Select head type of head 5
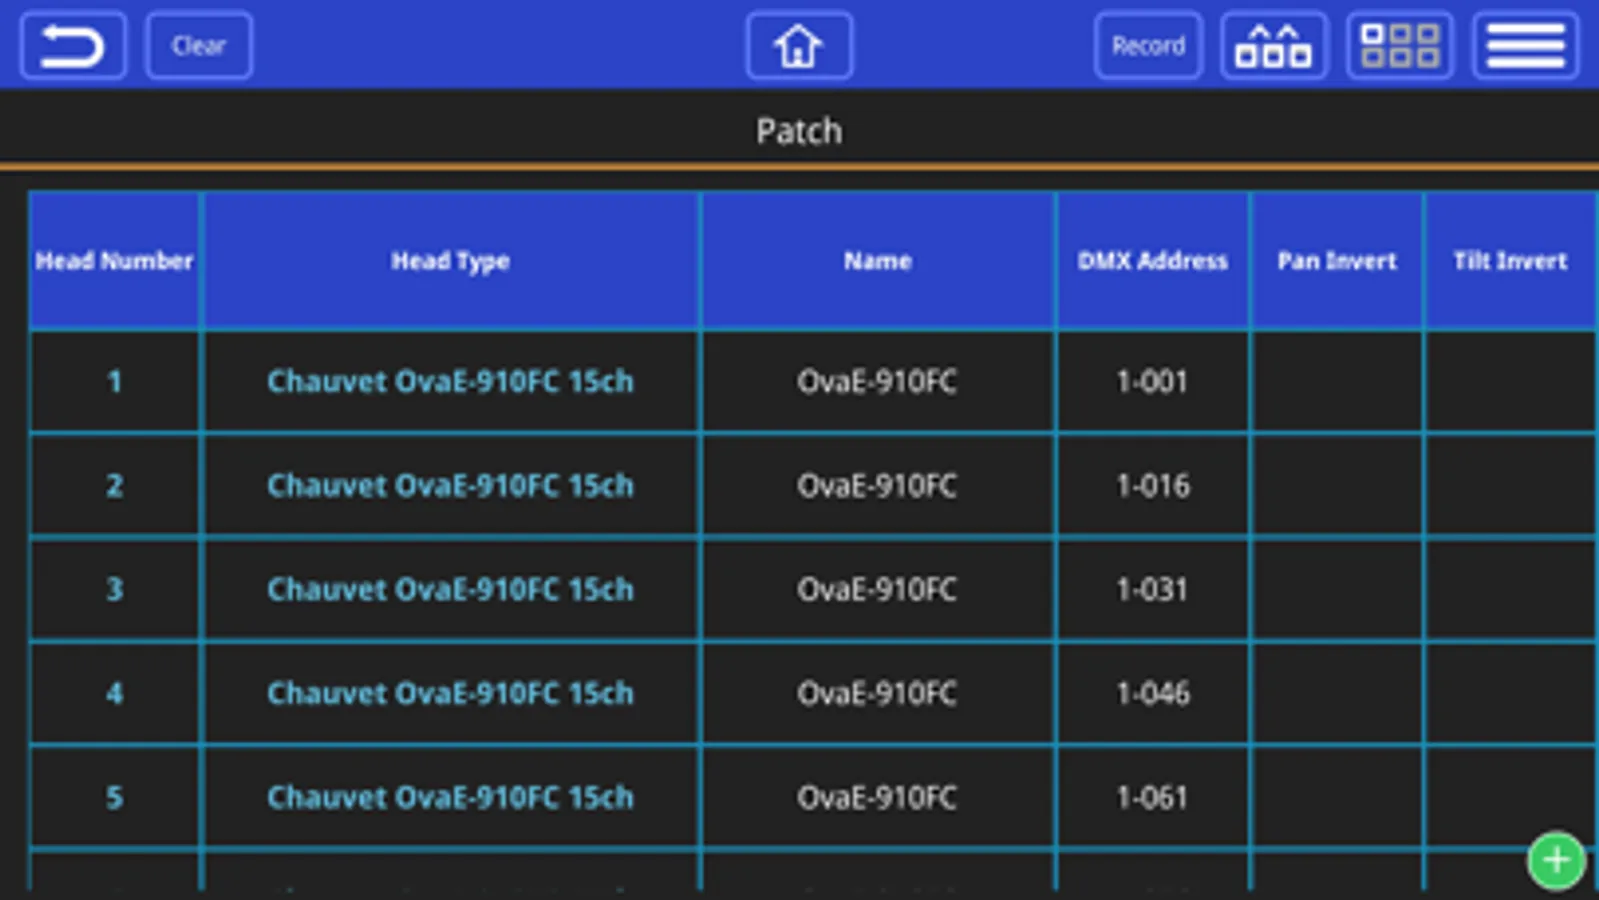The image size is (1599, 900). pyautogui.click(x=451, y=798)
